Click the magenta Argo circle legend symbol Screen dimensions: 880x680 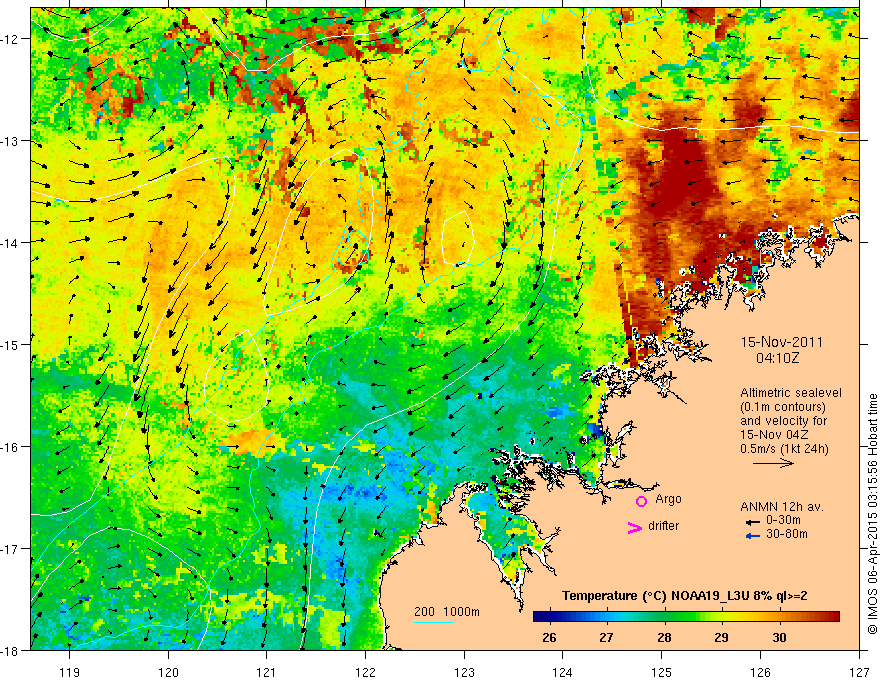click(641, 501)
